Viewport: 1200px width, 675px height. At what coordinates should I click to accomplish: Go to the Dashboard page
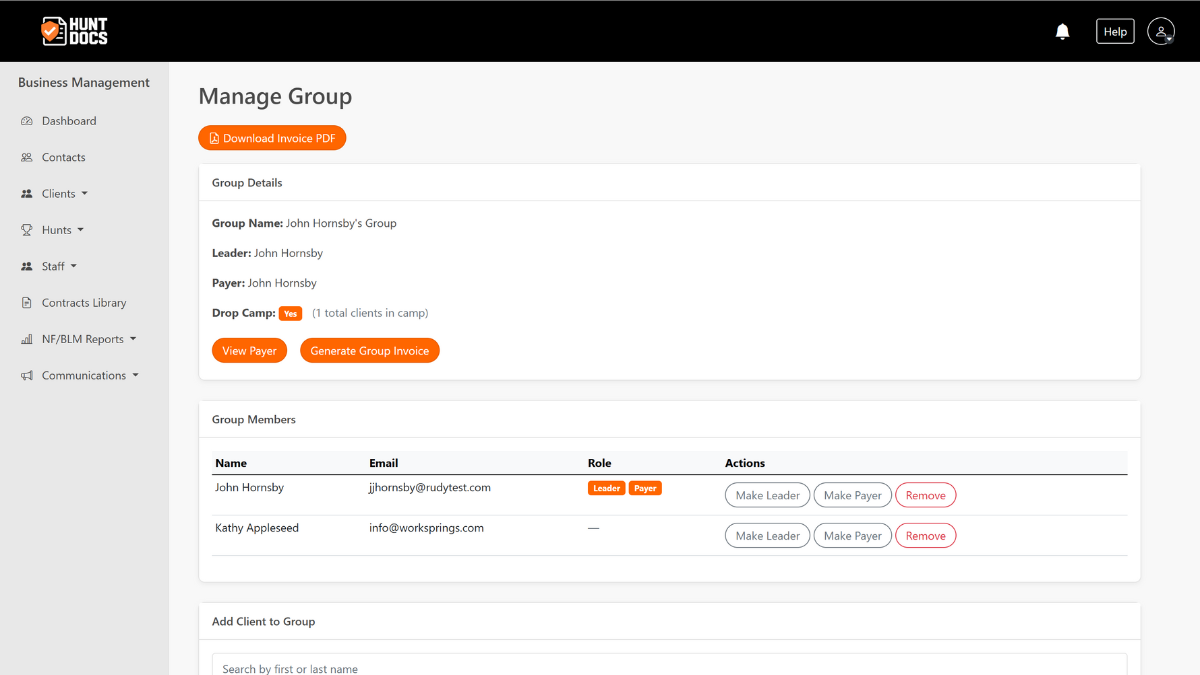tap(69, 121)
